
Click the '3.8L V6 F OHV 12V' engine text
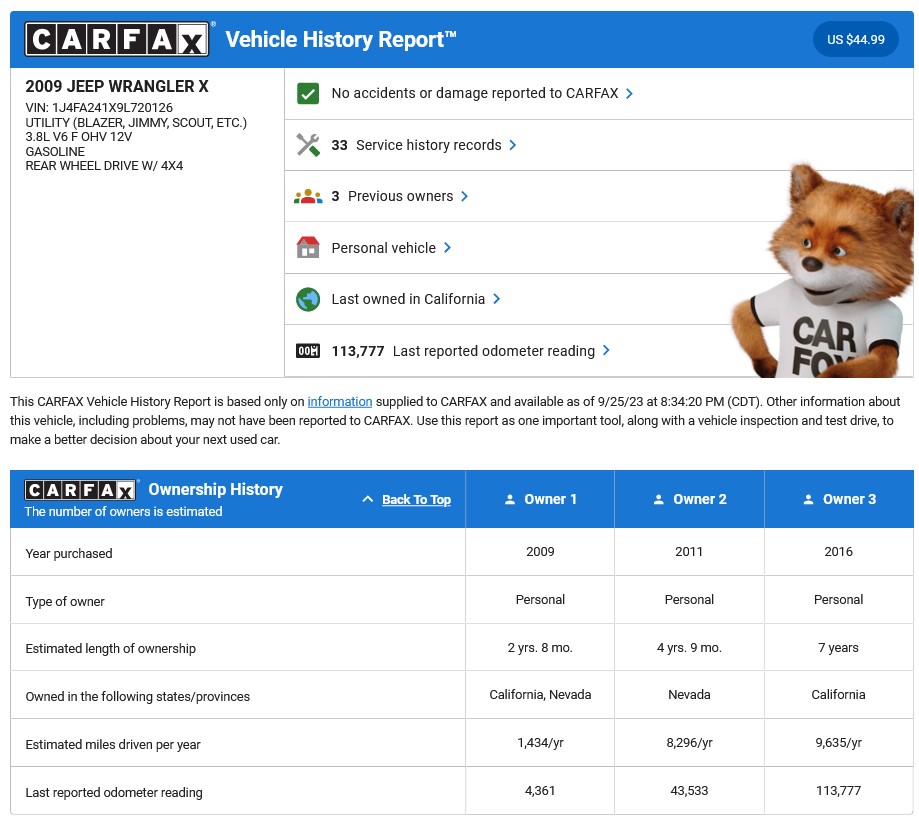79,137
